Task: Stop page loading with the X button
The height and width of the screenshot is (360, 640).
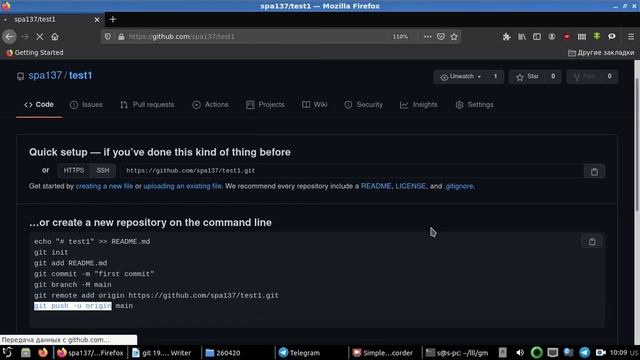Action: pos(40,36)
